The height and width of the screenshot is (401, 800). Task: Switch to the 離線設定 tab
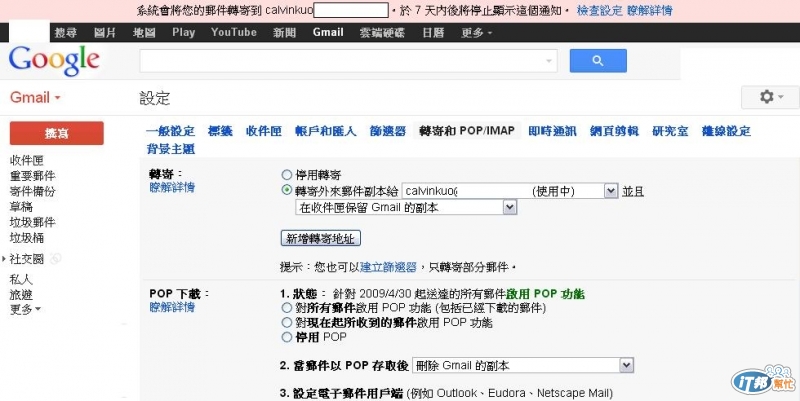pos(726,131)
